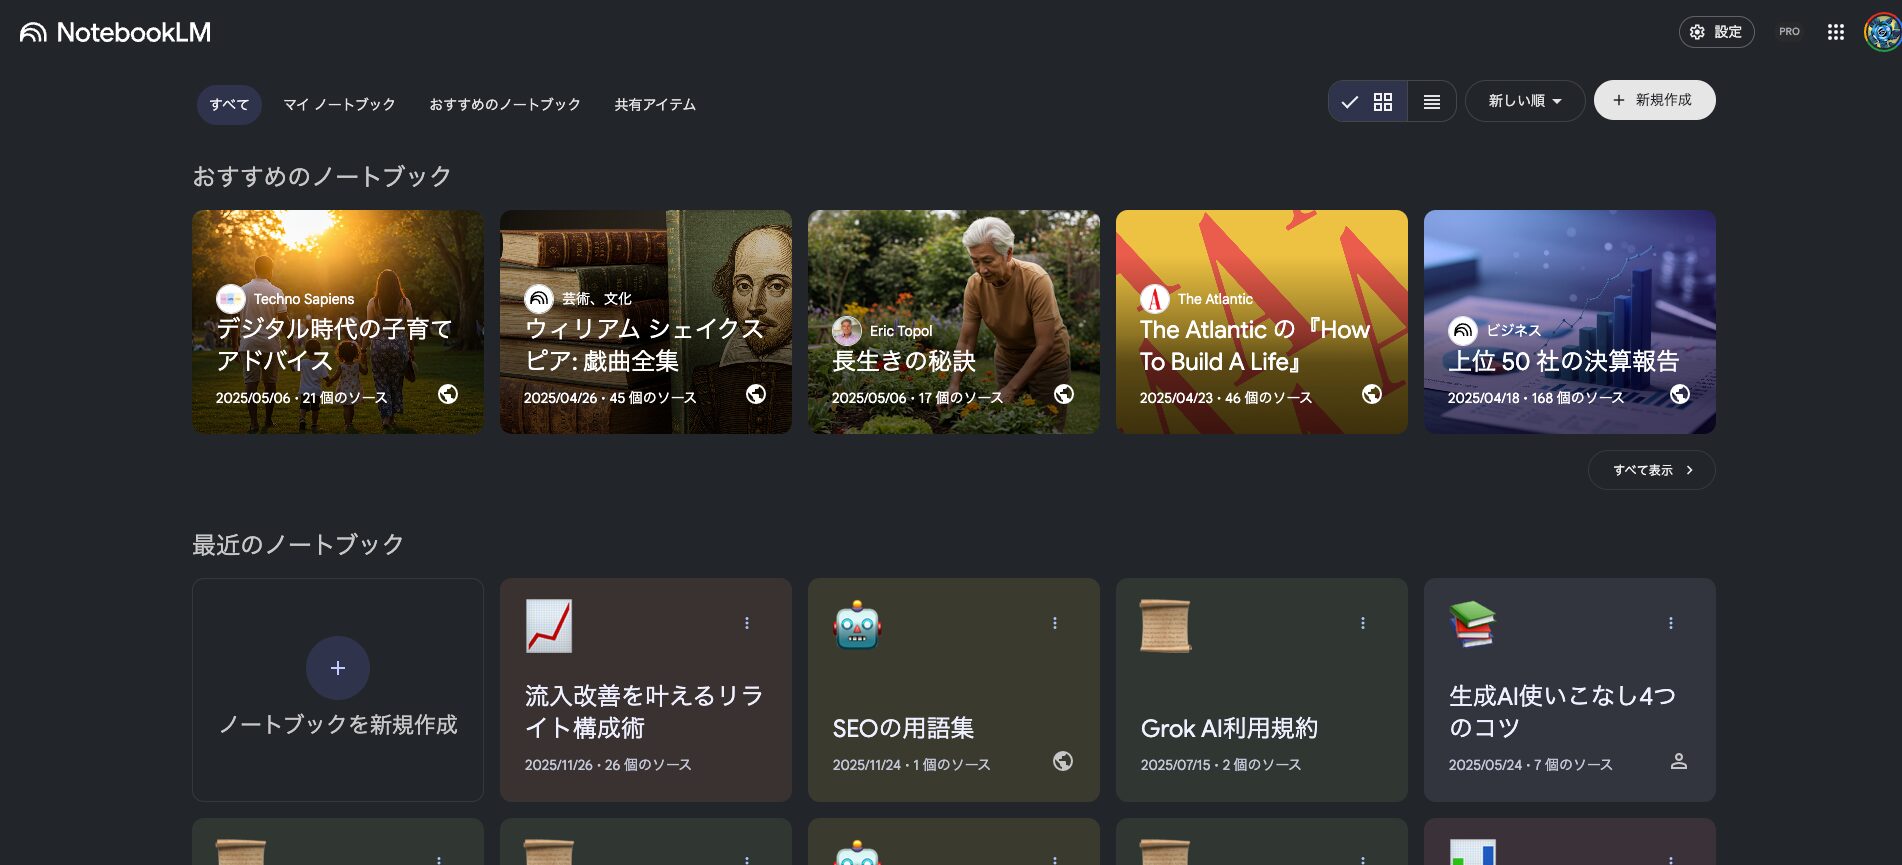Click chart emoji on 流入改善 notebook
Screen dimensions: 1902x865
pos(549,626)
